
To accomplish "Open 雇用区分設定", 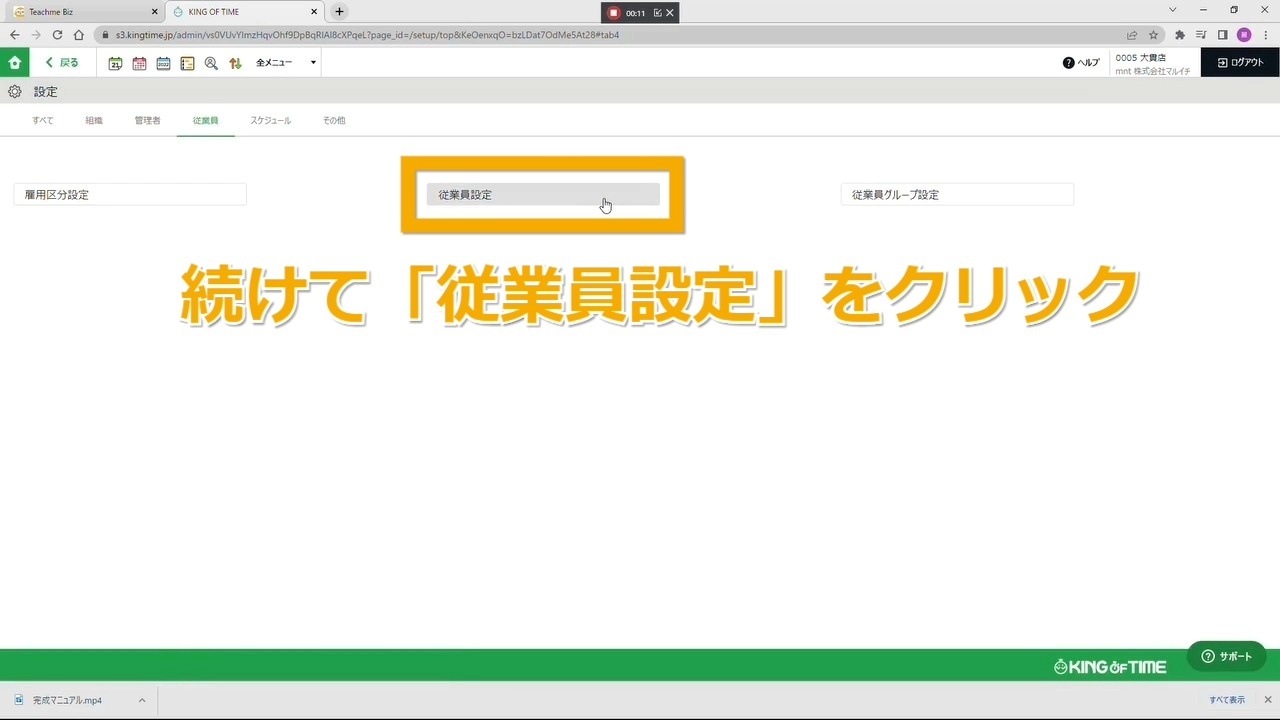I will click(x=130, y=195).
